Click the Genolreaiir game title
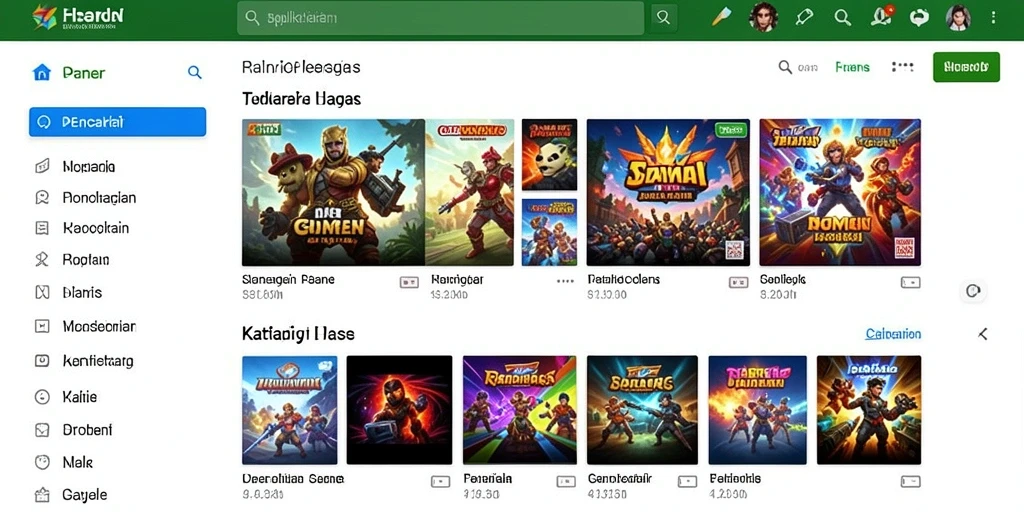 point(621,479)
